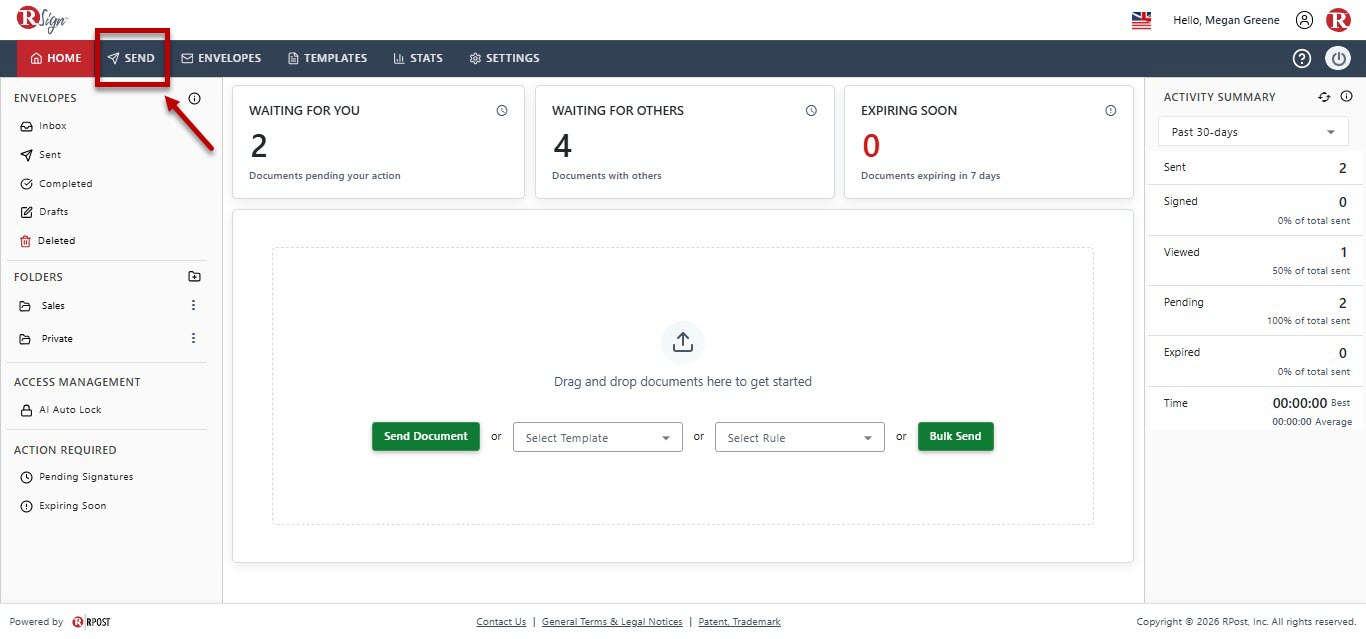Go to the Stats tab
The height and width of the screenshot is (639, 1366).
pyautogui.click(x=418, y=58)
